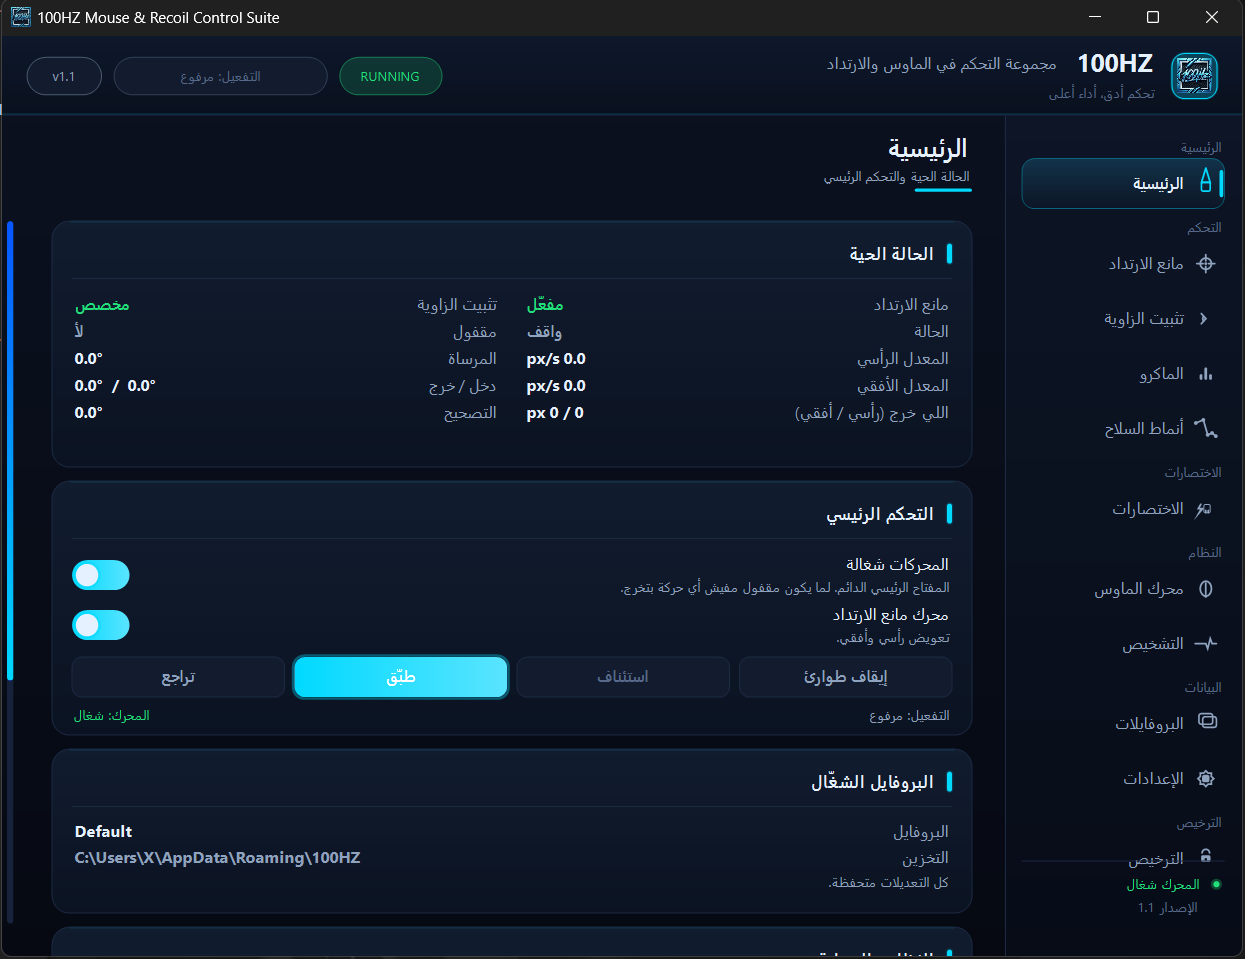Image resolution: width=1247 pixels, height=959 pixels.
Task: Click the lock icon for الترخيص
Action: pyautogui.click(x=1206, y=855)
